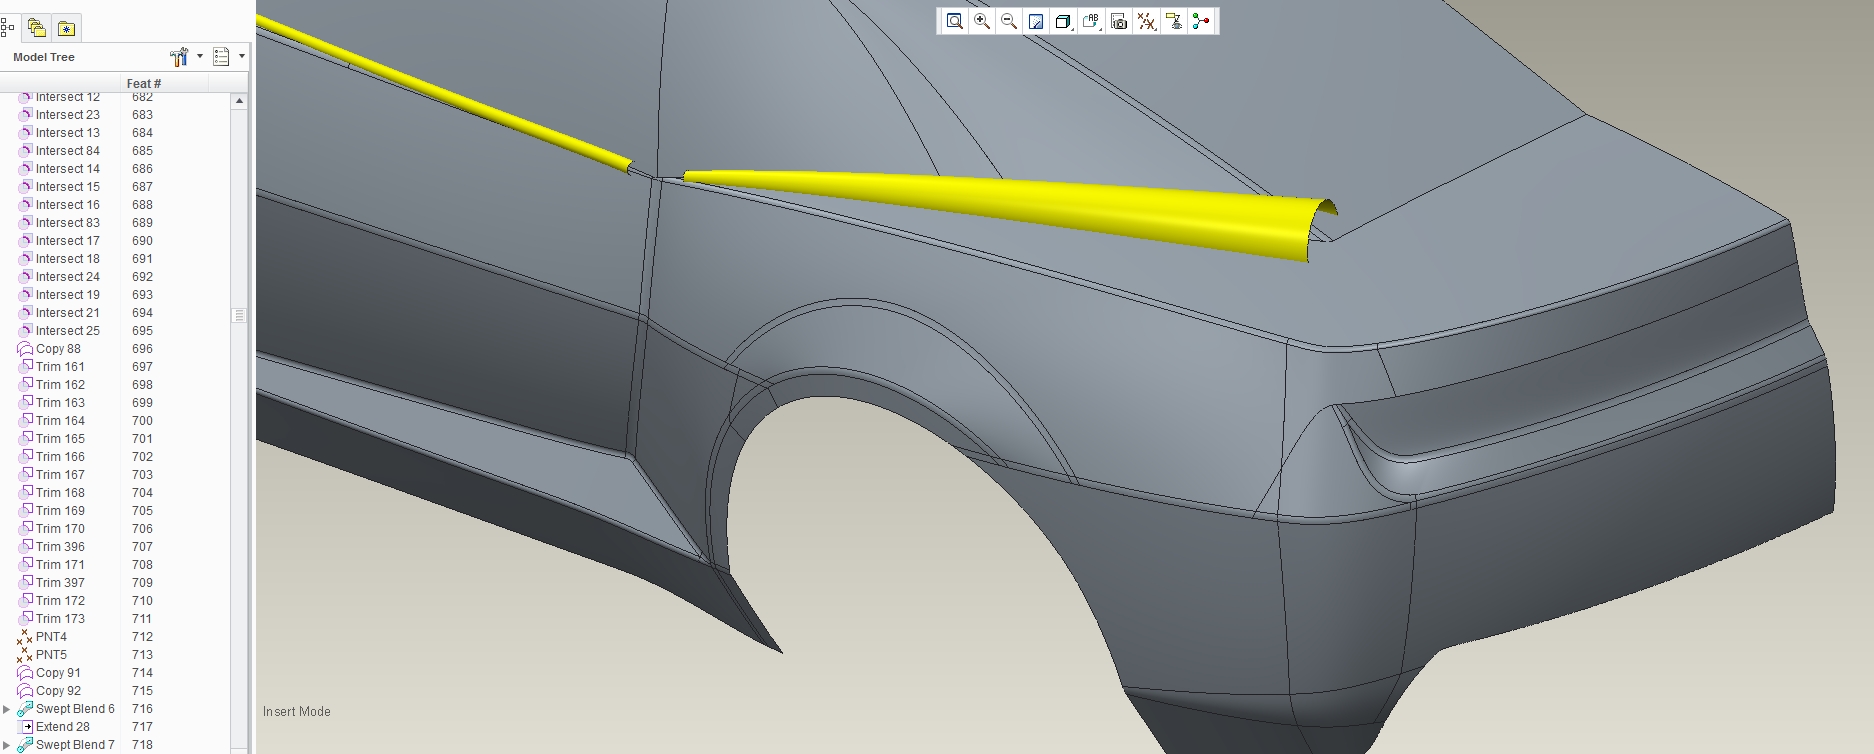Select the Intersect 24 feature
The width and height of the screenshot is (1874, 754).
[x=68, y=277]
